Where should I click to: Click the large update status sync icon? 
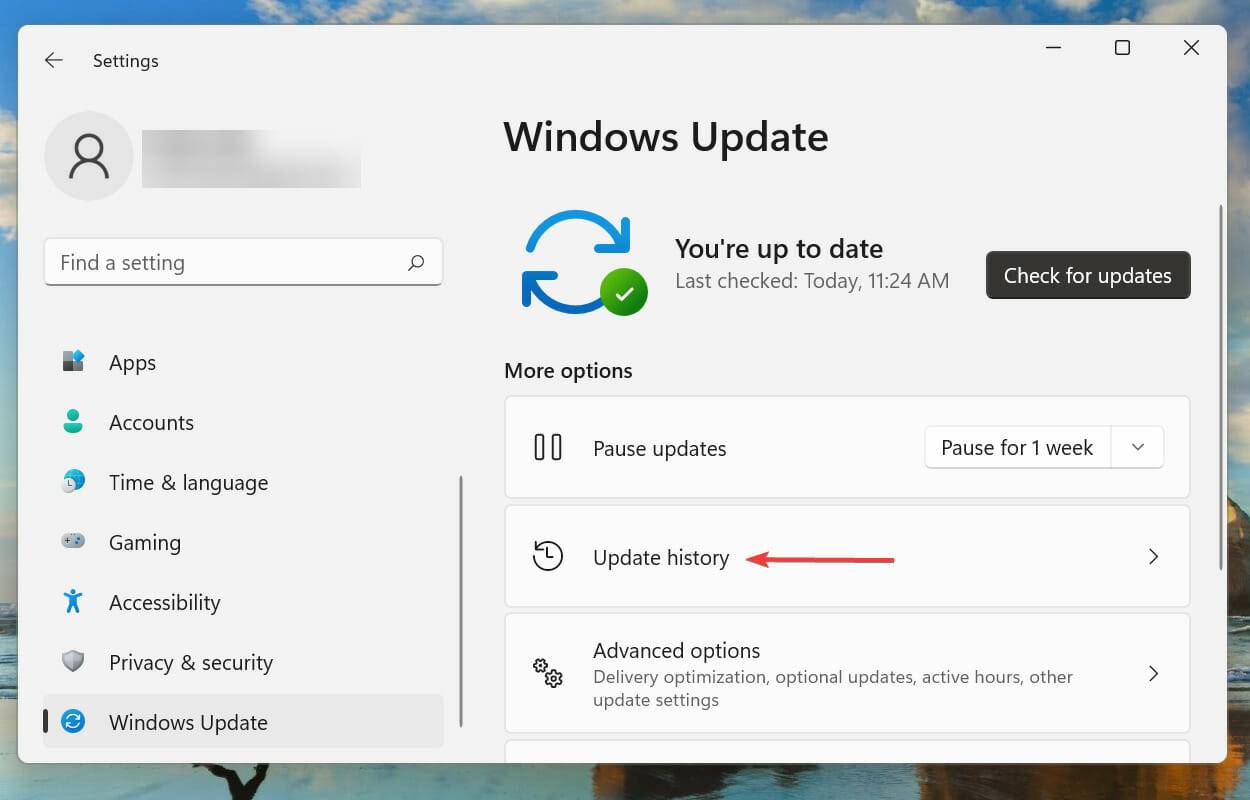(584, 263)
